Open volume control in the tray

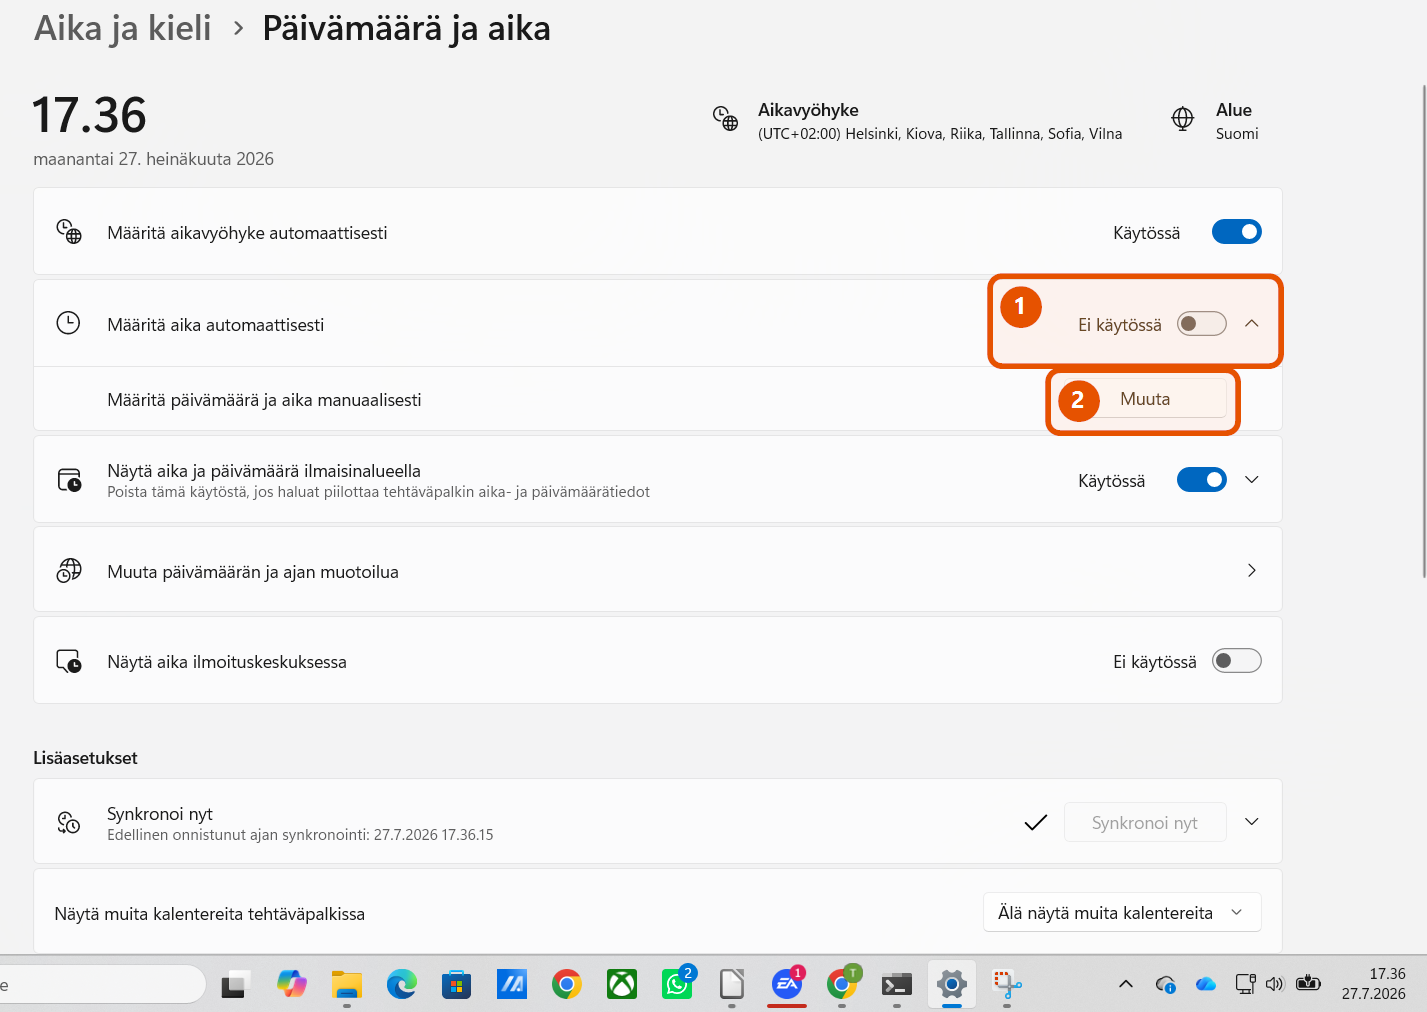(x=1274, y=984)
